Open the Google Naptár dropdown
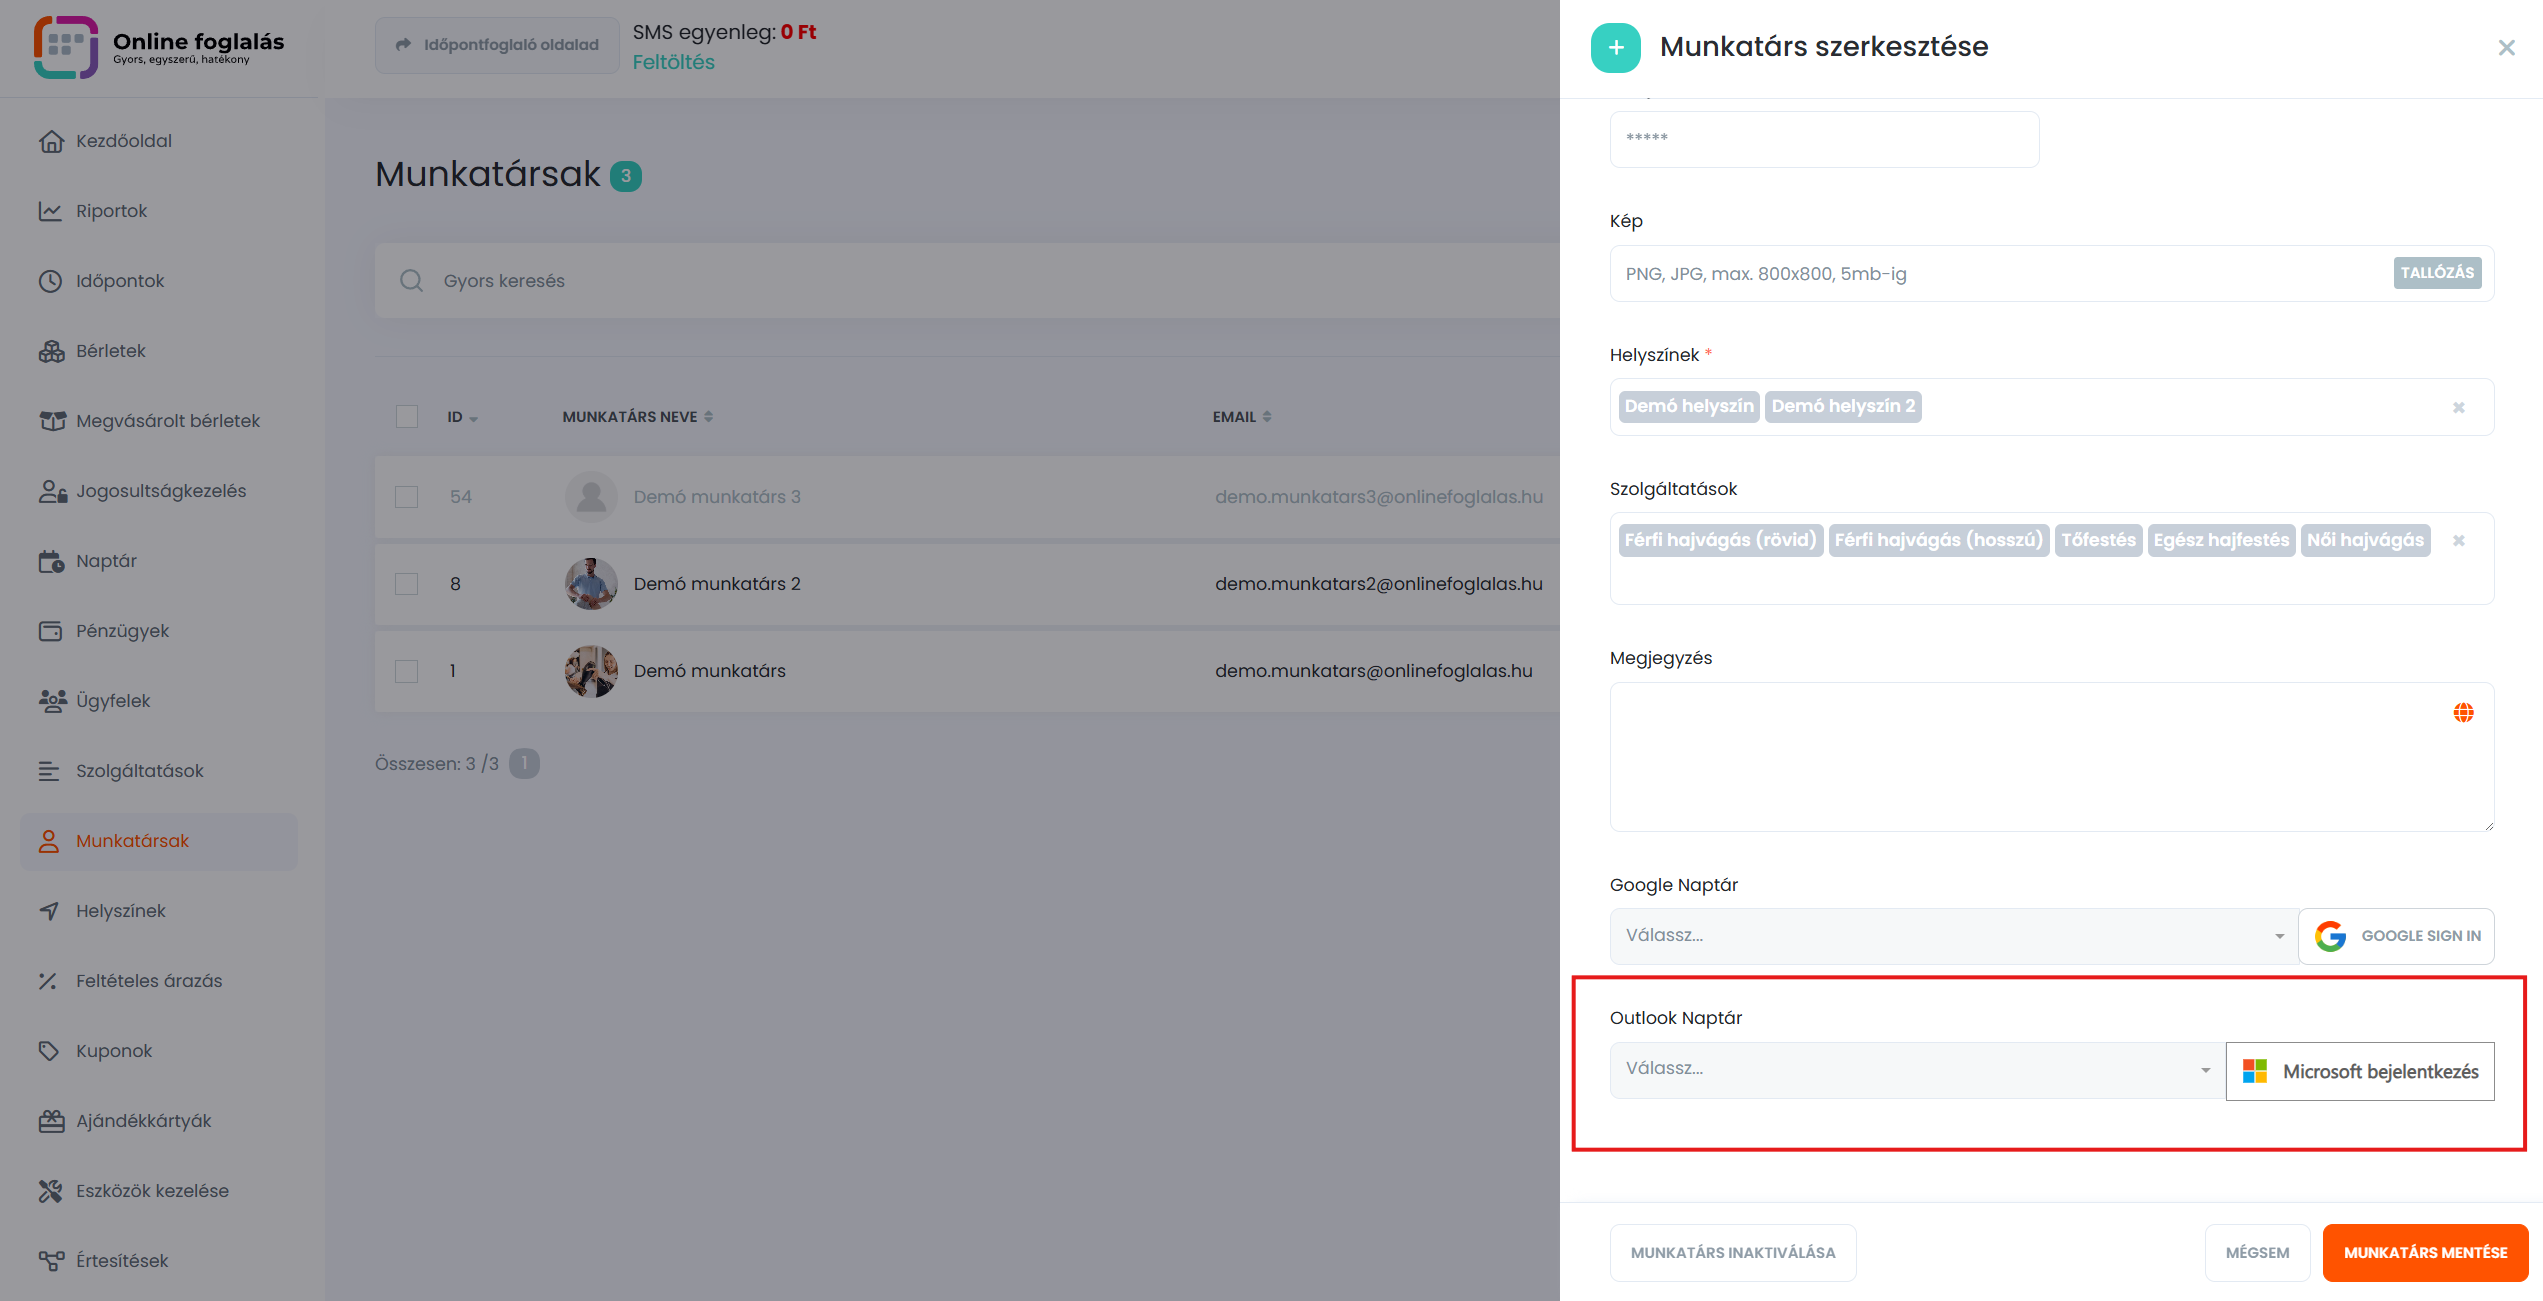The image size is (2543, 1301). click(1952, 936)
